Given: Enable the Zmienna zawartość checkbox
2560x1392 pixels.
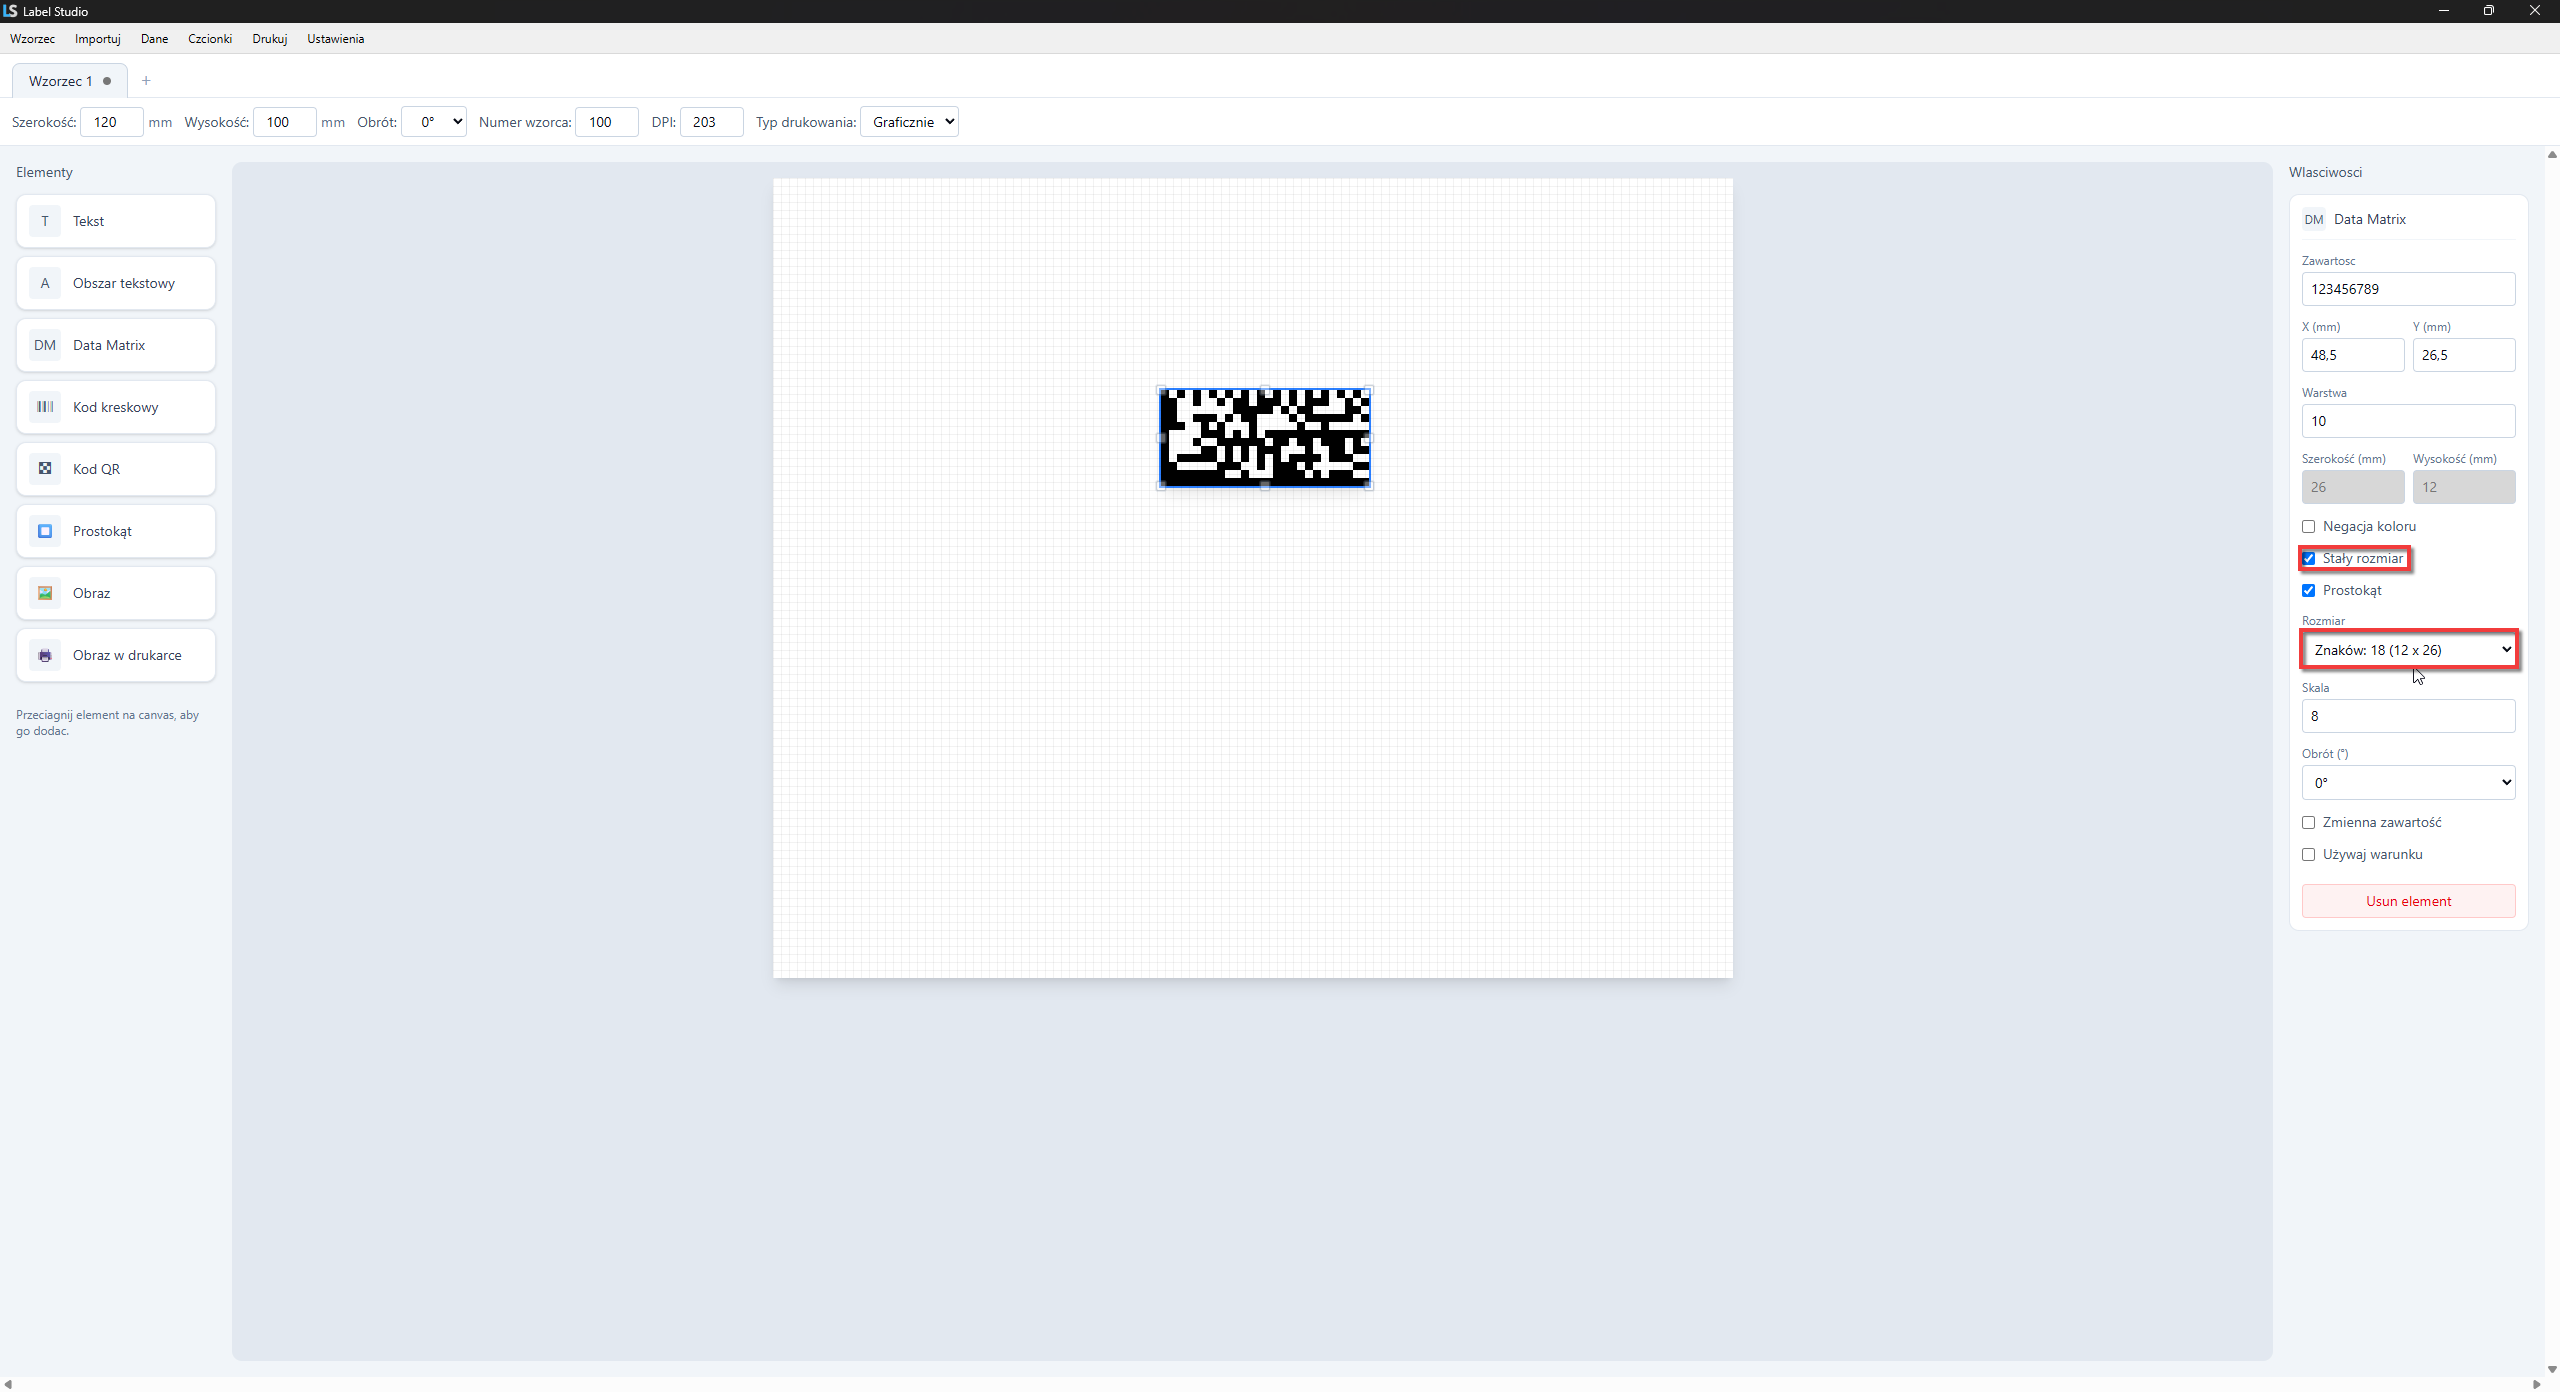Looking at the screenshot, I should click(x=2308, y=823).
